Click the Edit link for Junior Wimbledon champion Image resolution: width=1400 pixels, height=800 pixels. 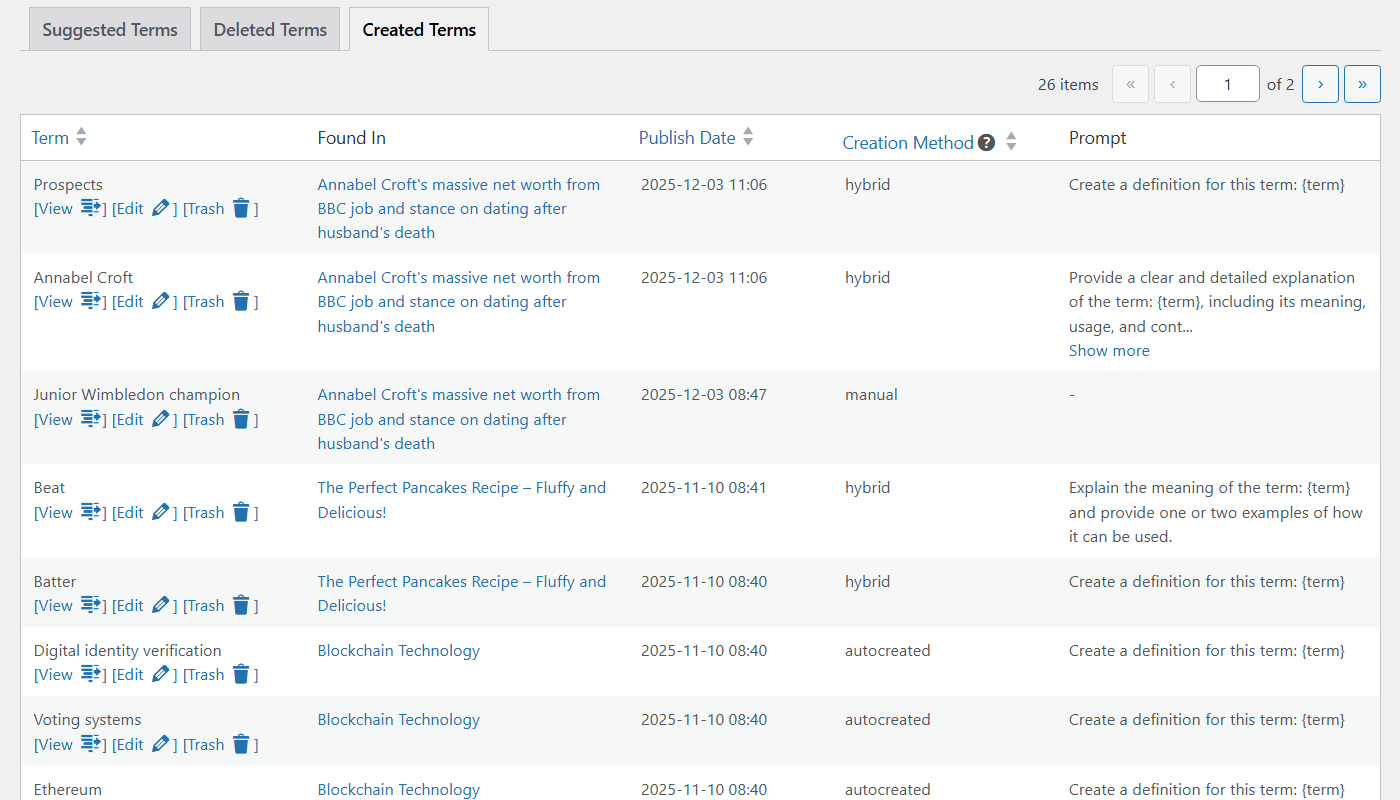pos(129,420)
